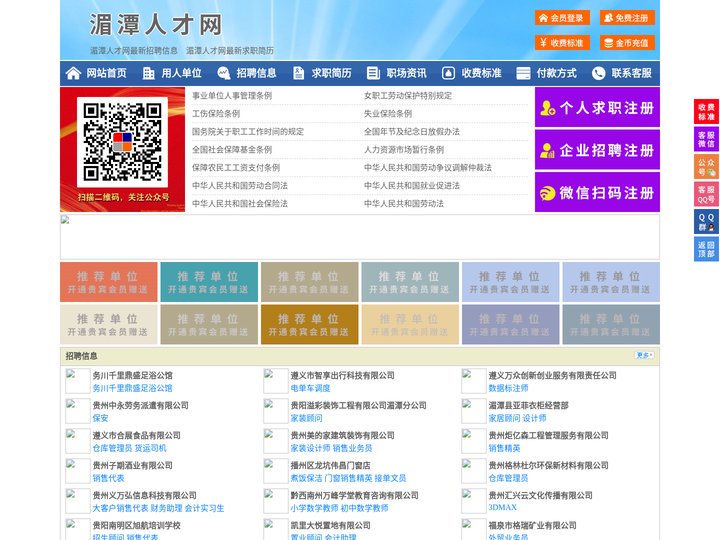Click the card icon beside 付款方式
This screenshot has width=720, height=540.
coord(523,73)
